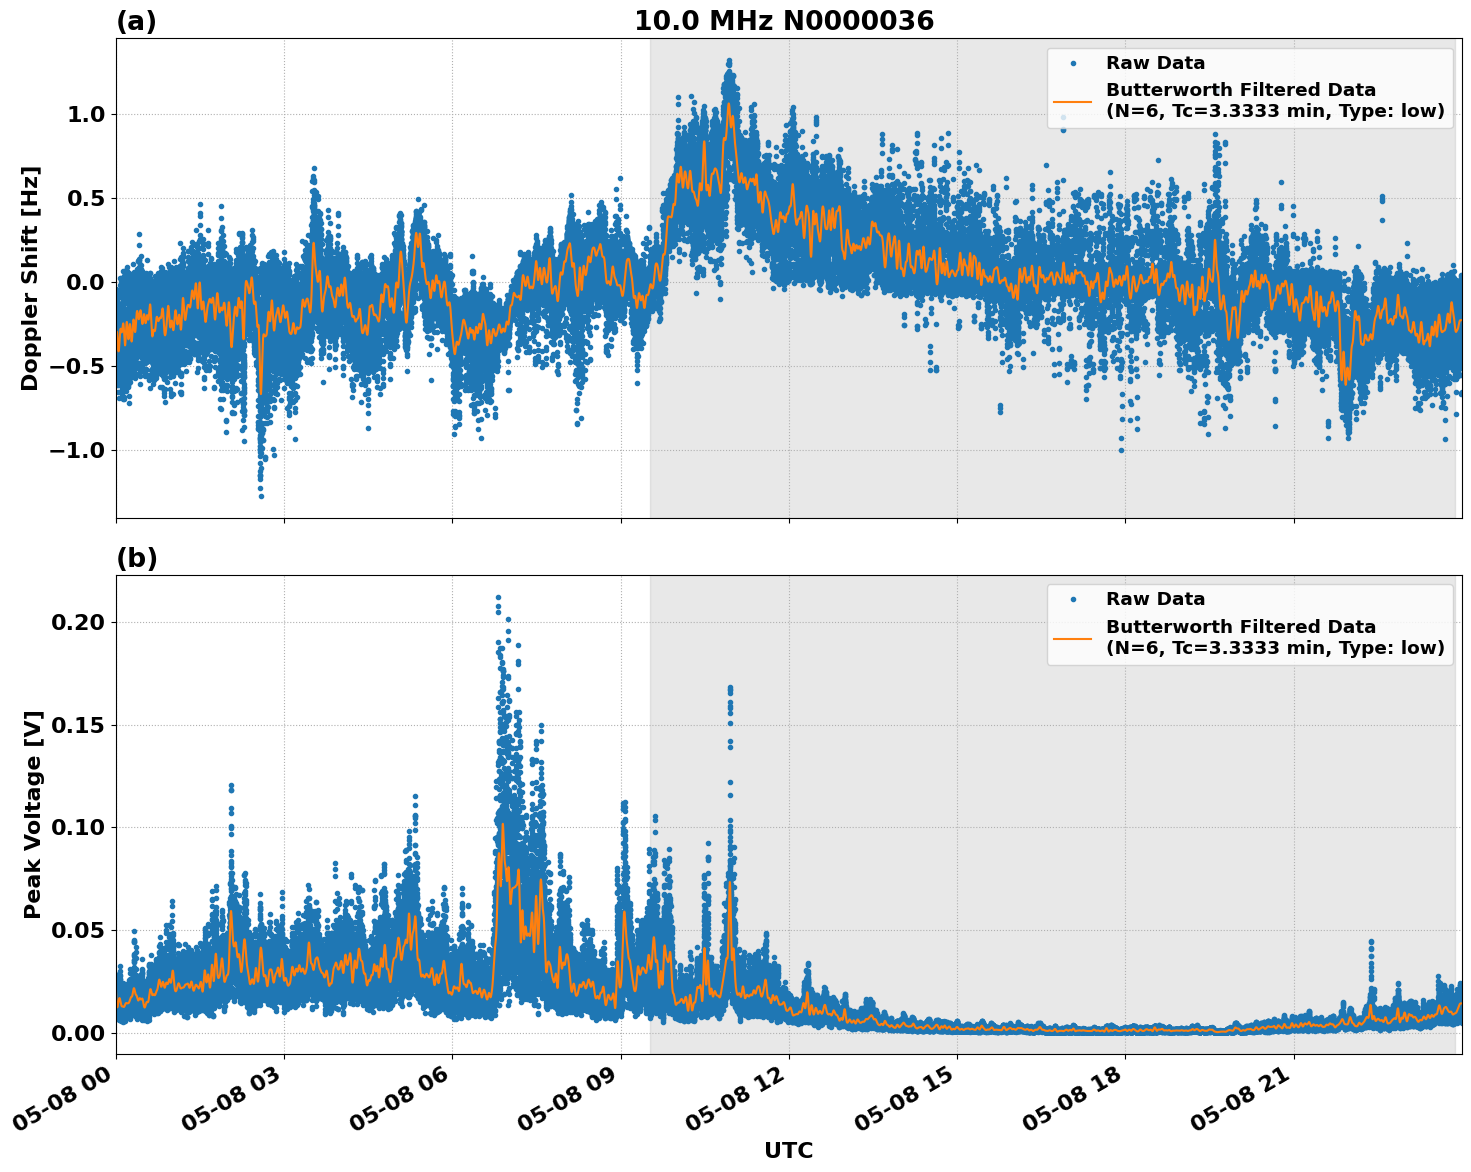Screen dimensions: 1471x1172
Task: Select the panel label (a) marker
Action: [x=137, y=18]
